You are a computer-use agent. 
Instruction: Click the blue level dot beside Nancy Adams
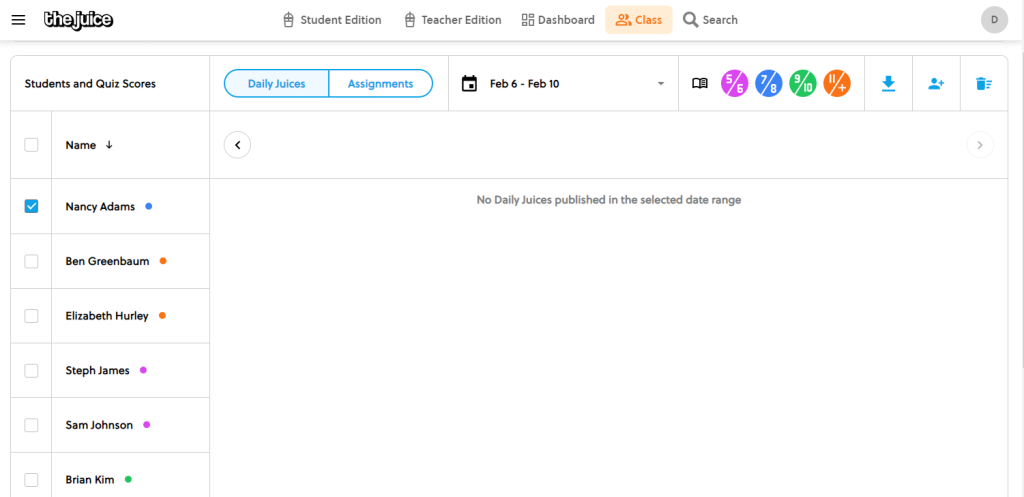click(x=148, y=206)
